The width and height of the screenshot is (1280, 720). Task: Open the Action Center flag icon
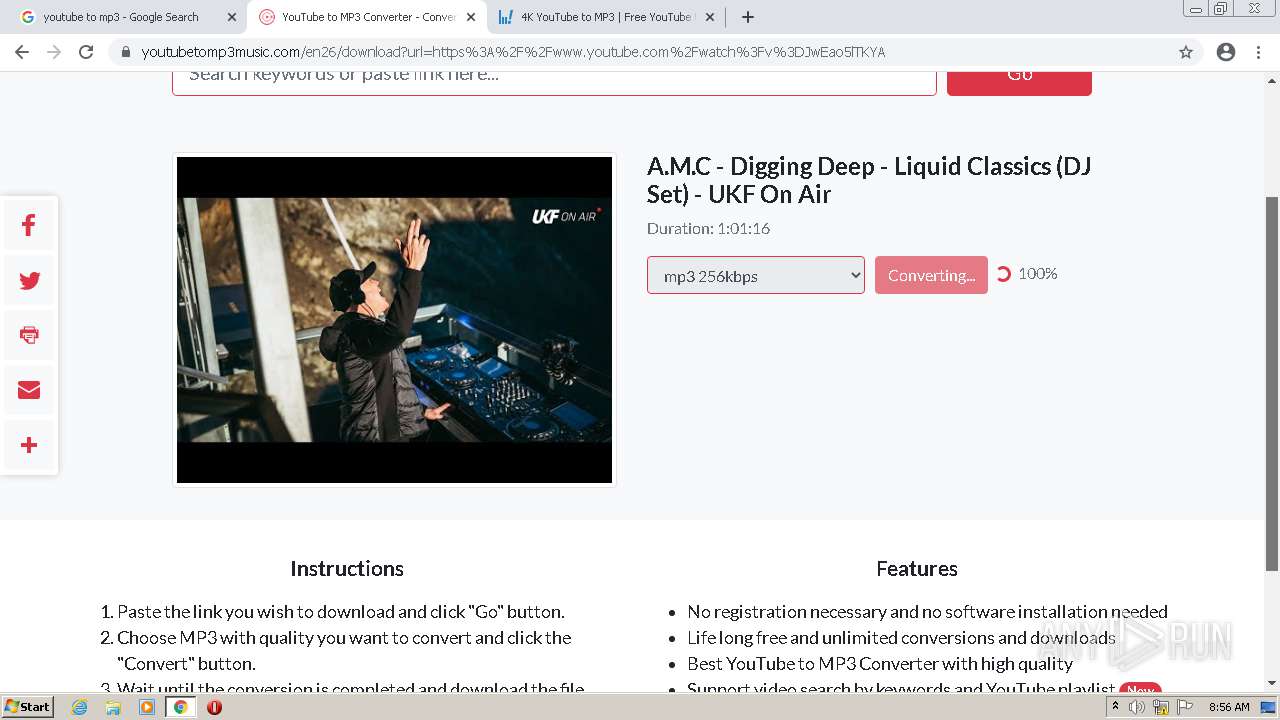click(x=1183, y=707)
